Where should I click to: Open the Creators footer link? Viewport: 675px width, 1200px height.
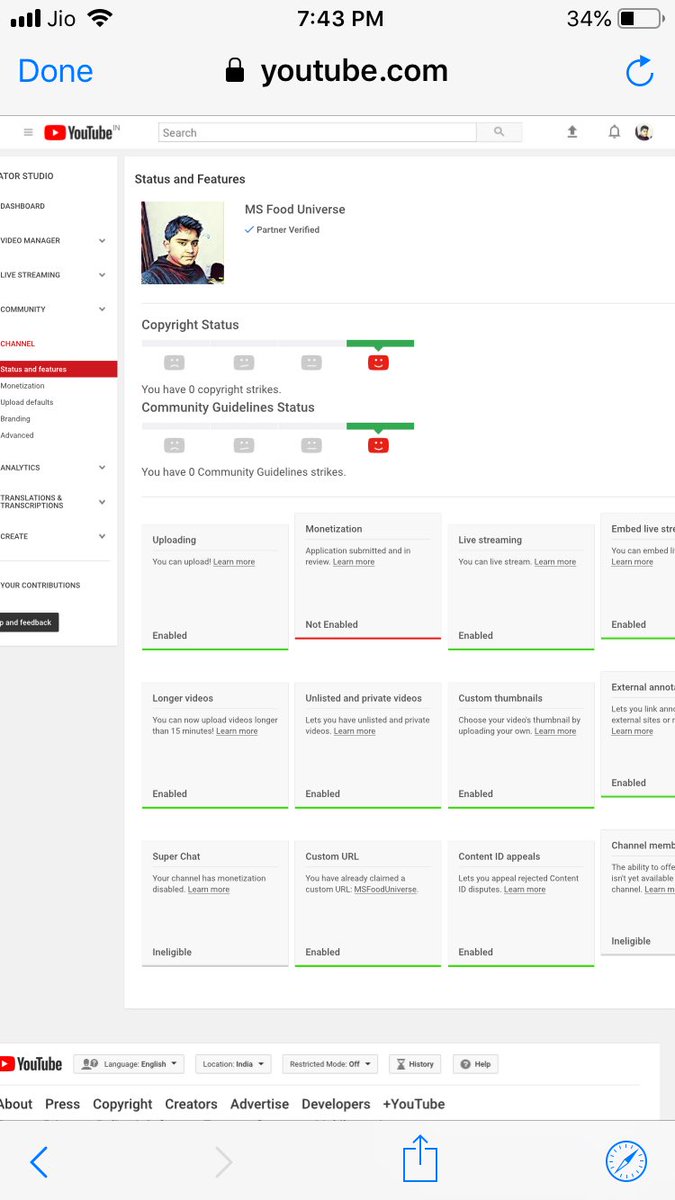click(x=191, y=1104)
